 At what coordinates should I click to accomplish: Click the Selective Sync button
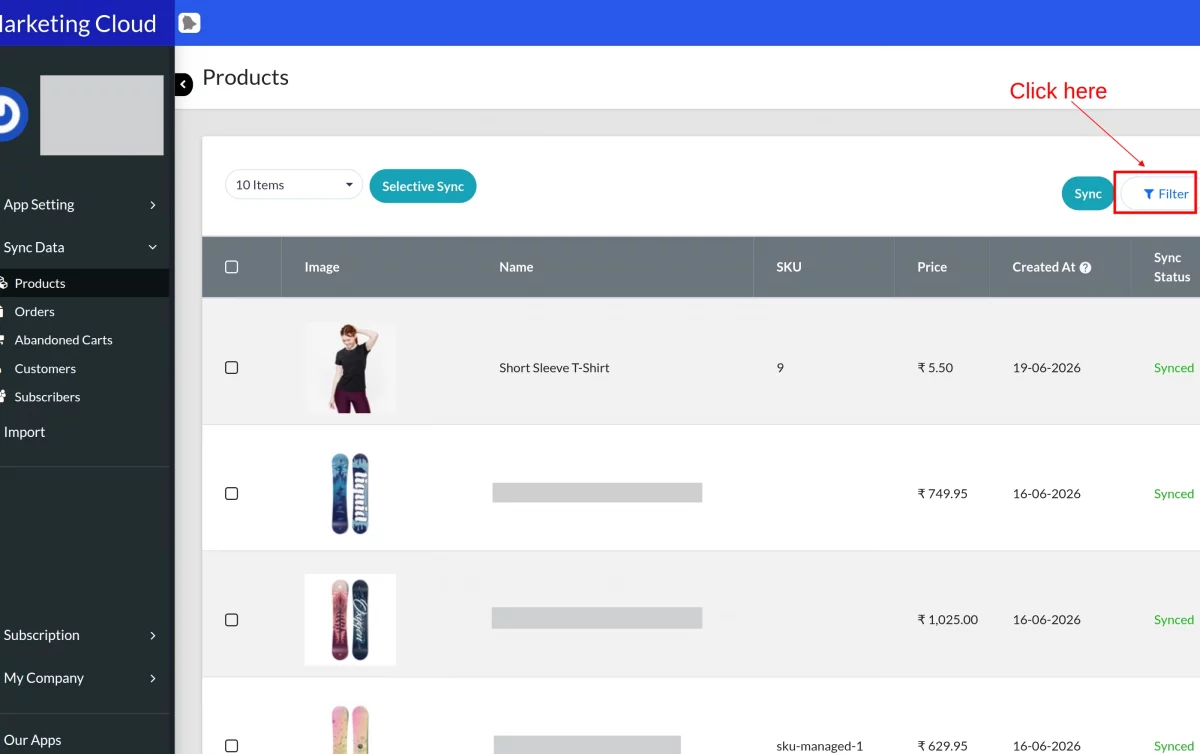(423, 186)
